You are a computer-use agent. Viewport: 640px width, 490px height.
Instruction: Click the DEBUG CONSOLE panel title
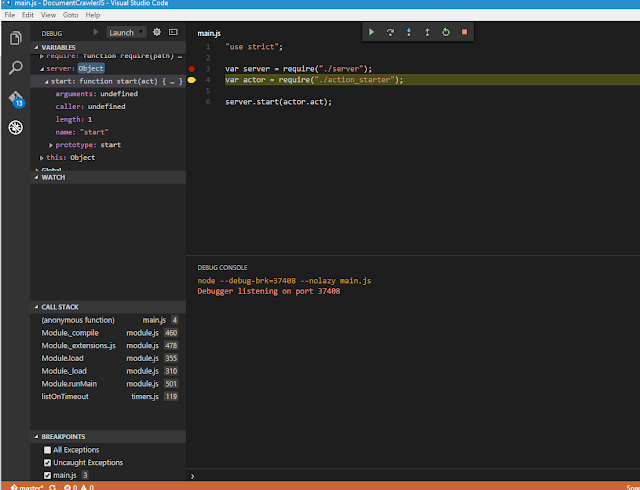tap(222, 267)
